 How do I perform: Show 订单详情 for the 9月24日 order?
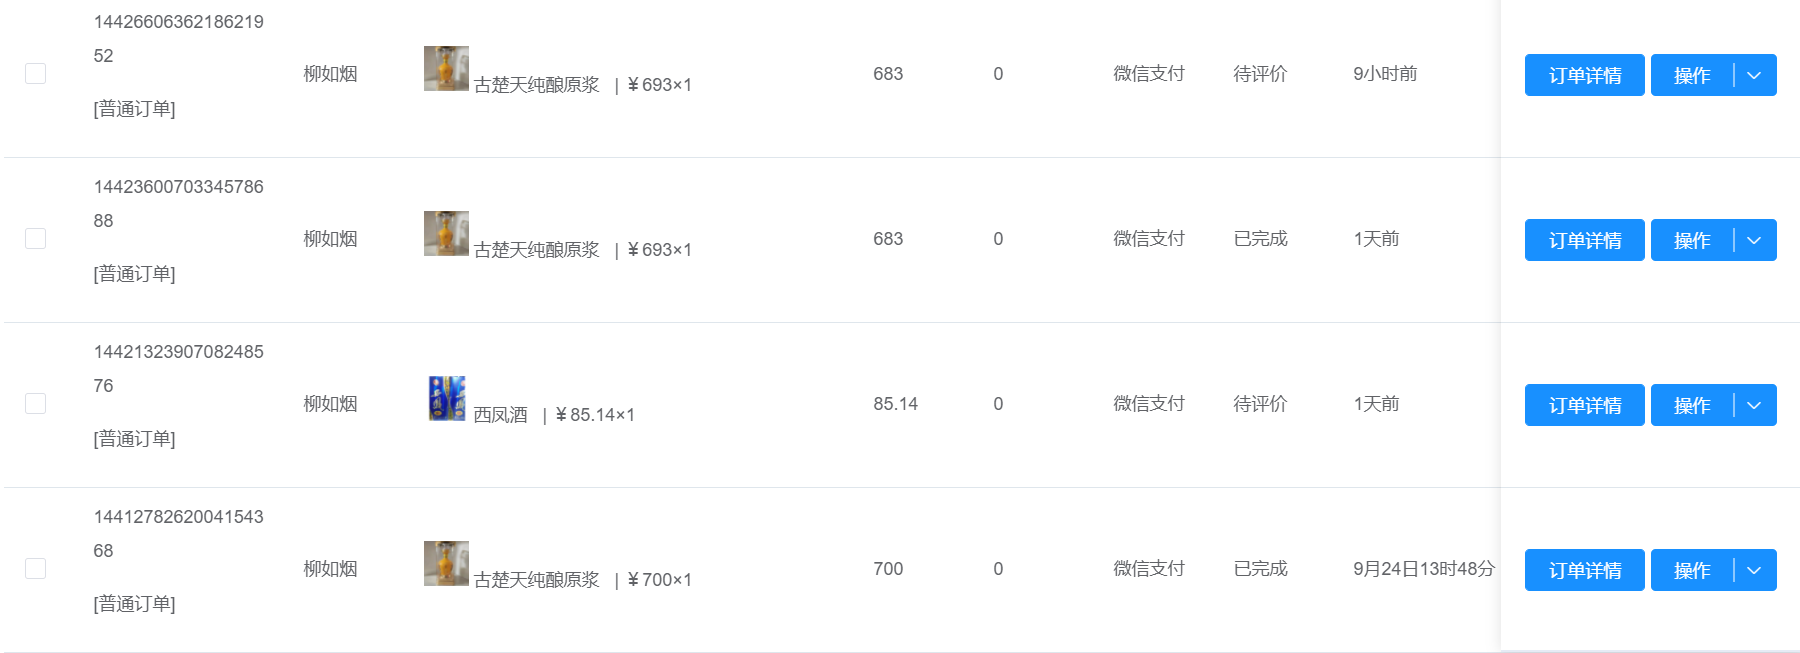click(x=1585, y=570)
